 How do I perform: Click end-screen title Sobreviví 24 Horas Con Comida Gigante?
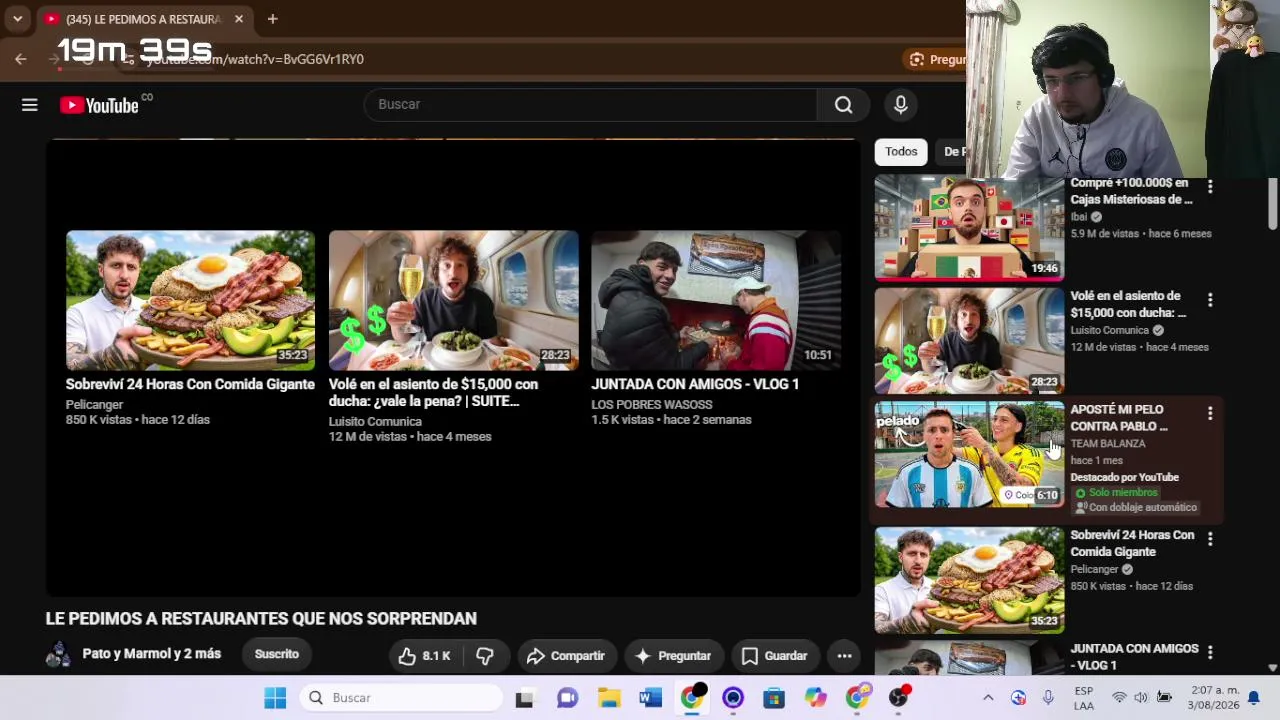(190, 384)
